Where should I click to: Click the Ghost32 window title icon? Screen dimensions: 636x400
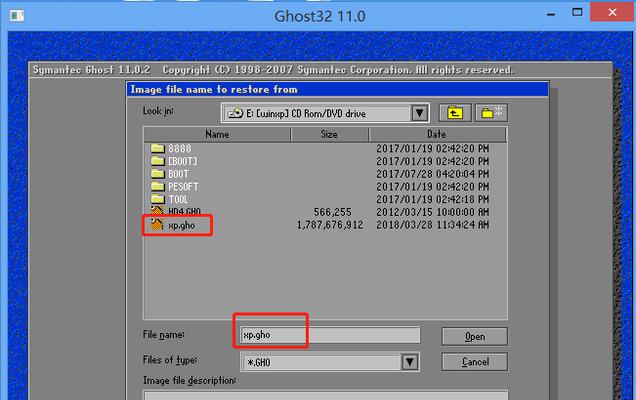17,16
